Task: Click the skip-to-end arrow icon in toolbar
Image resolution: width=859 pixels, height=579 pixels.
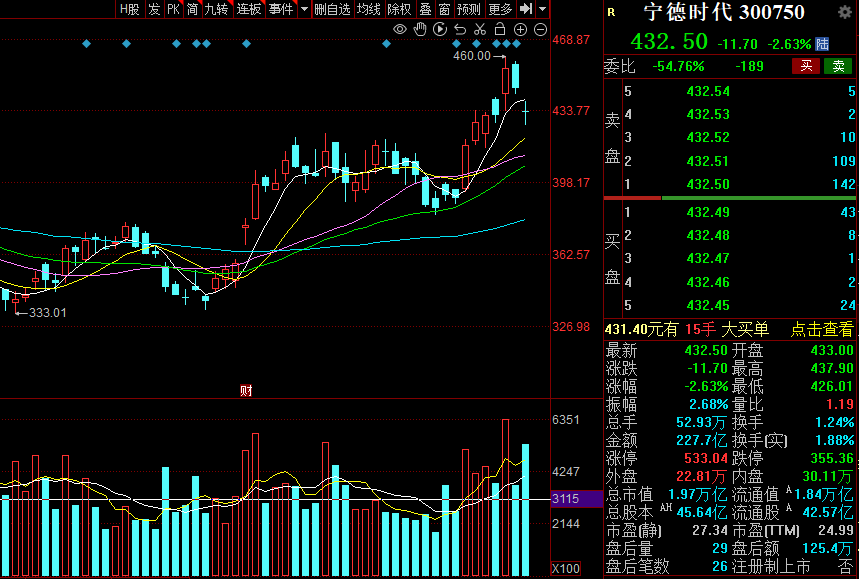Action: [525, 9]
